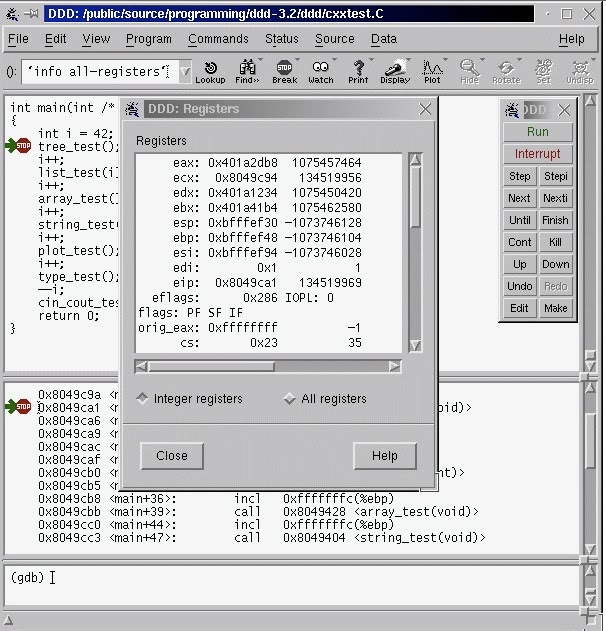
Task: Open the File menu
Action: pyautogui.click(x=18, y=39)
